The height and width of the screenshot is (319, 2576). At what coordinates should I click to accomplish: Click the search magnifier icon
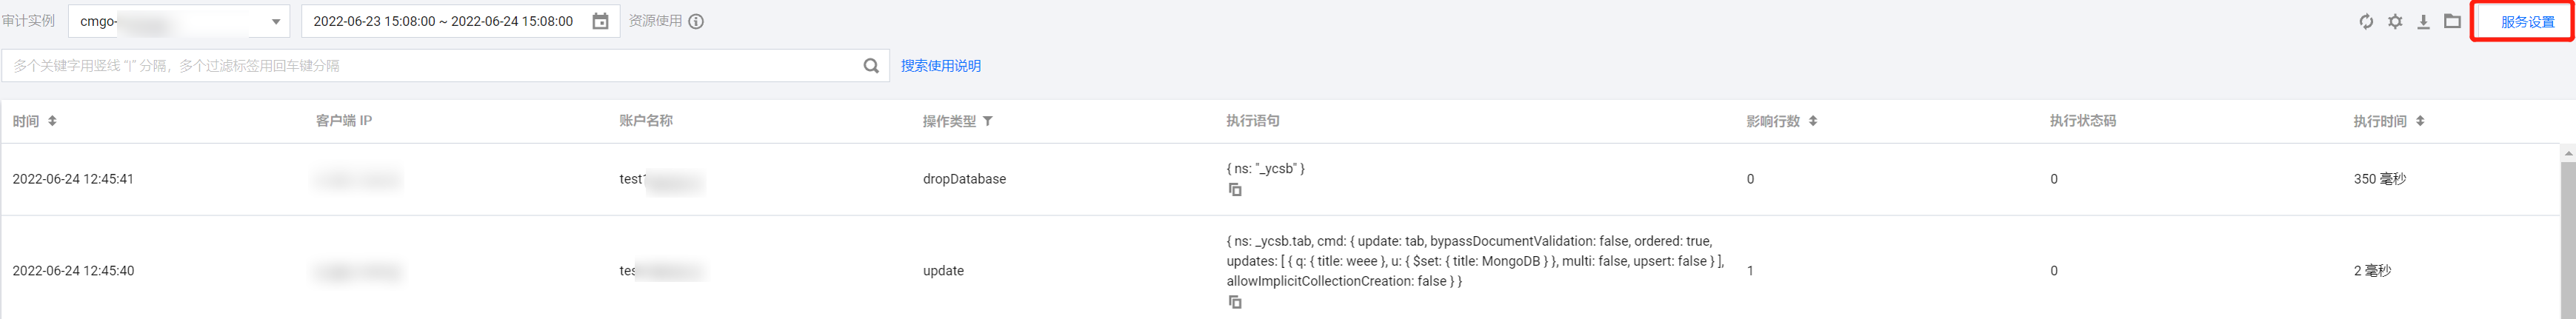coord(871,66)
